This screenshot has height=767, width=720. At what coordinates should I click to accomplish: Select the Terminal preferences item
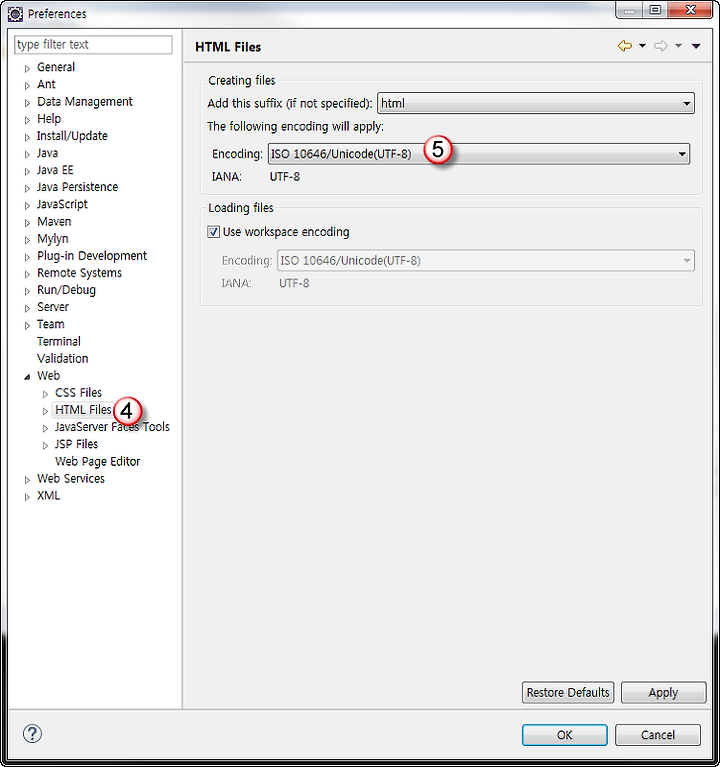tap(59, 341)
